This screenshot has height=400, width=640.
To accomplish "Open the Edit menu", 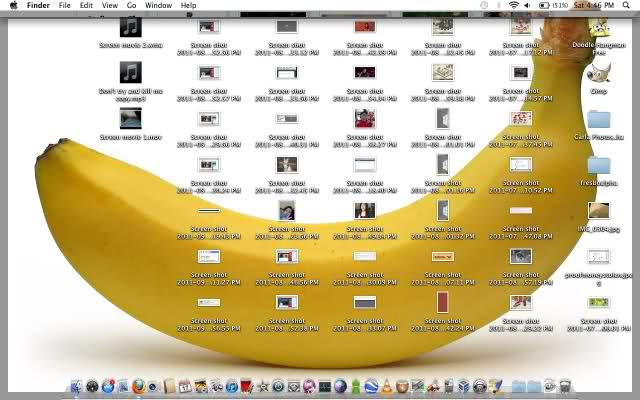I will (x=86, y=5).
